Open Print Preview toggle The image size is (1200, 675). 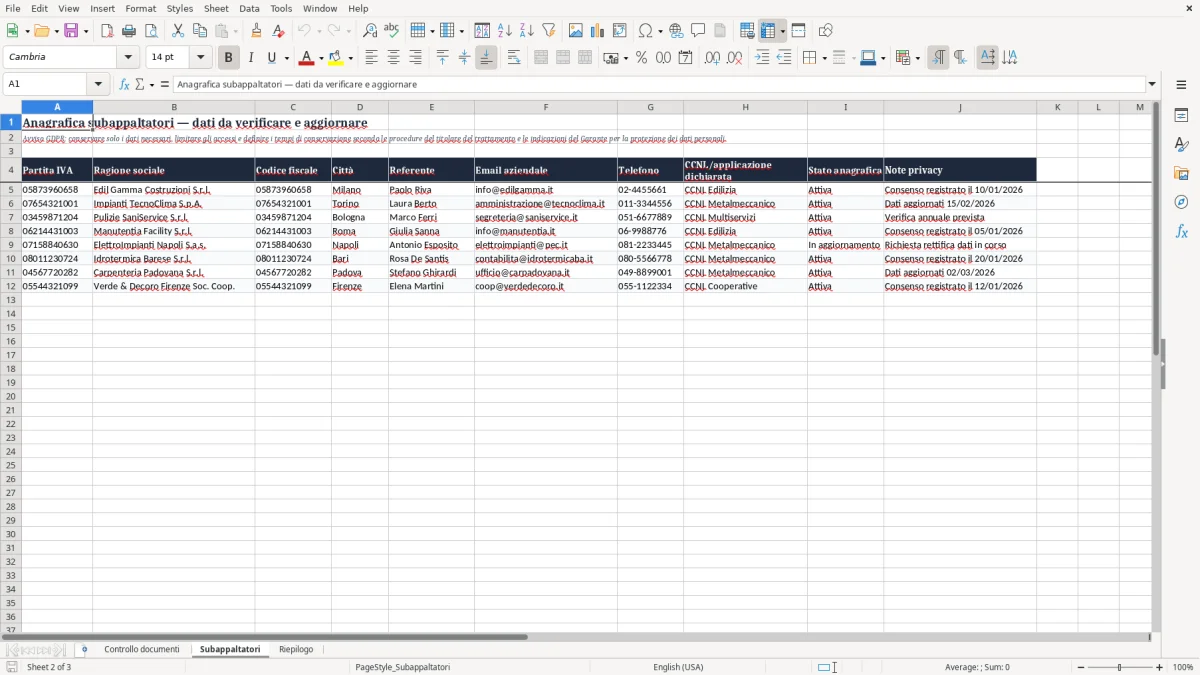pos(151,31)
